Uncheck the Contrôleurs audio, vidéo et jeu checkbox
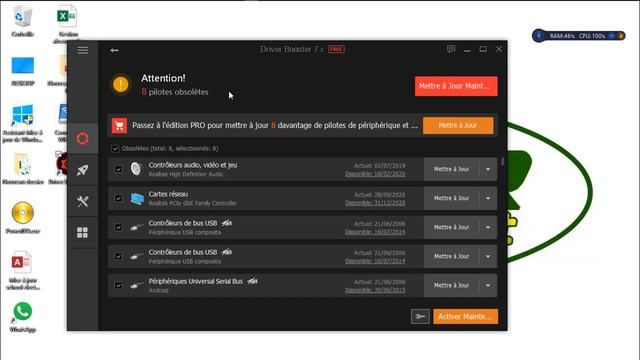This screenshot has height=360, width=640. pyautogui.click(x=118, y=169)
